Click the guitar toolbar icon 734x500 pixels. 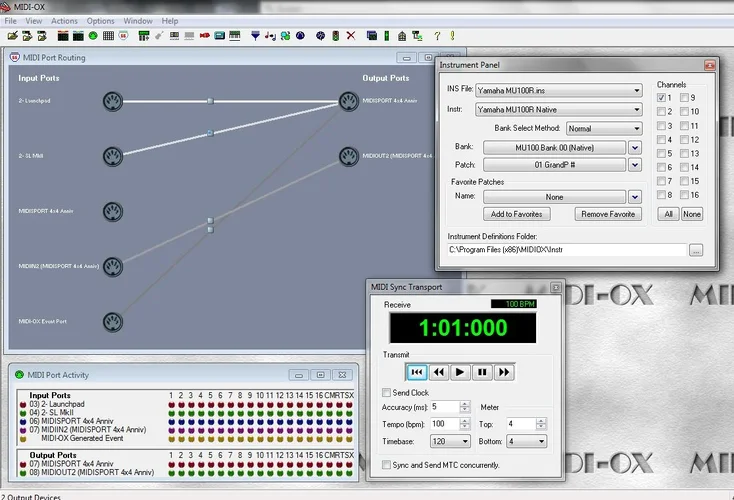159,36
